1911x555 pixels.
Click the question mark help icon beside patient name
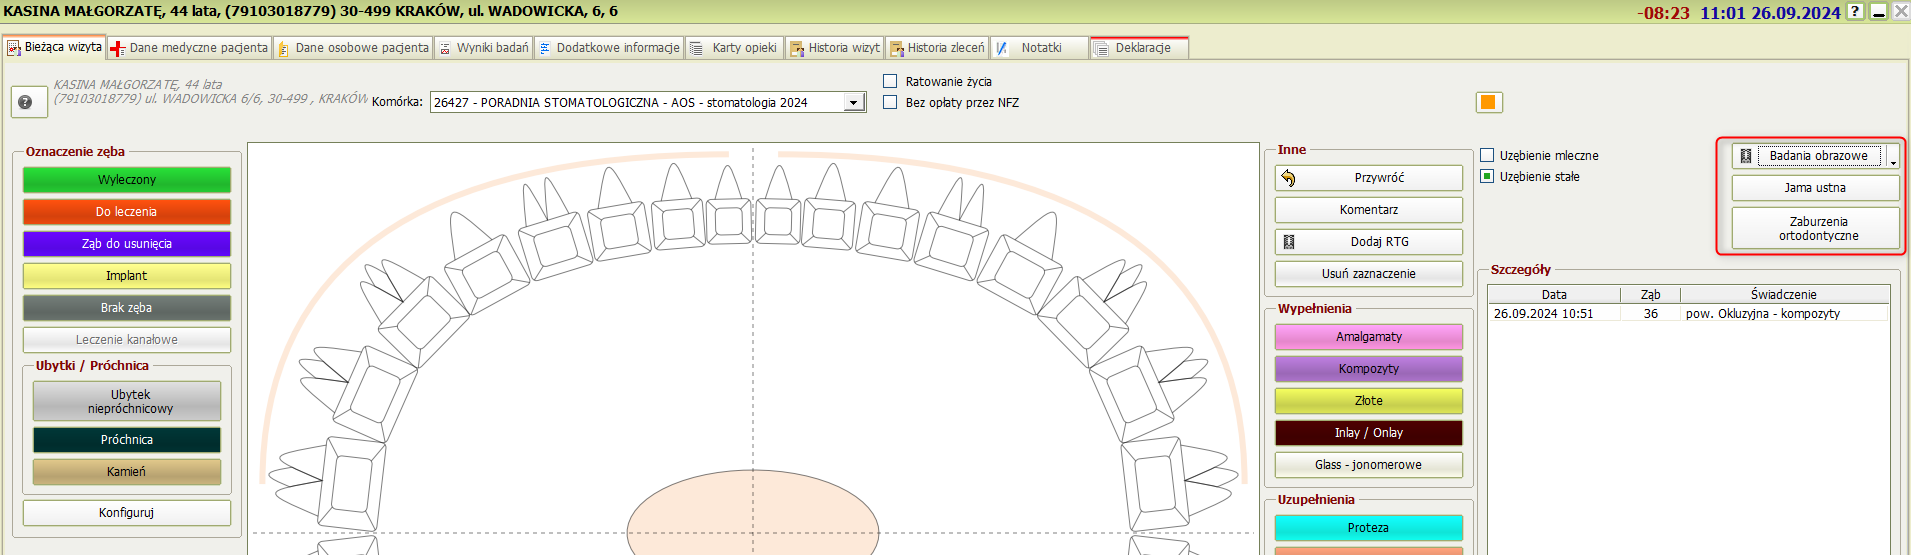click(25, 102)
